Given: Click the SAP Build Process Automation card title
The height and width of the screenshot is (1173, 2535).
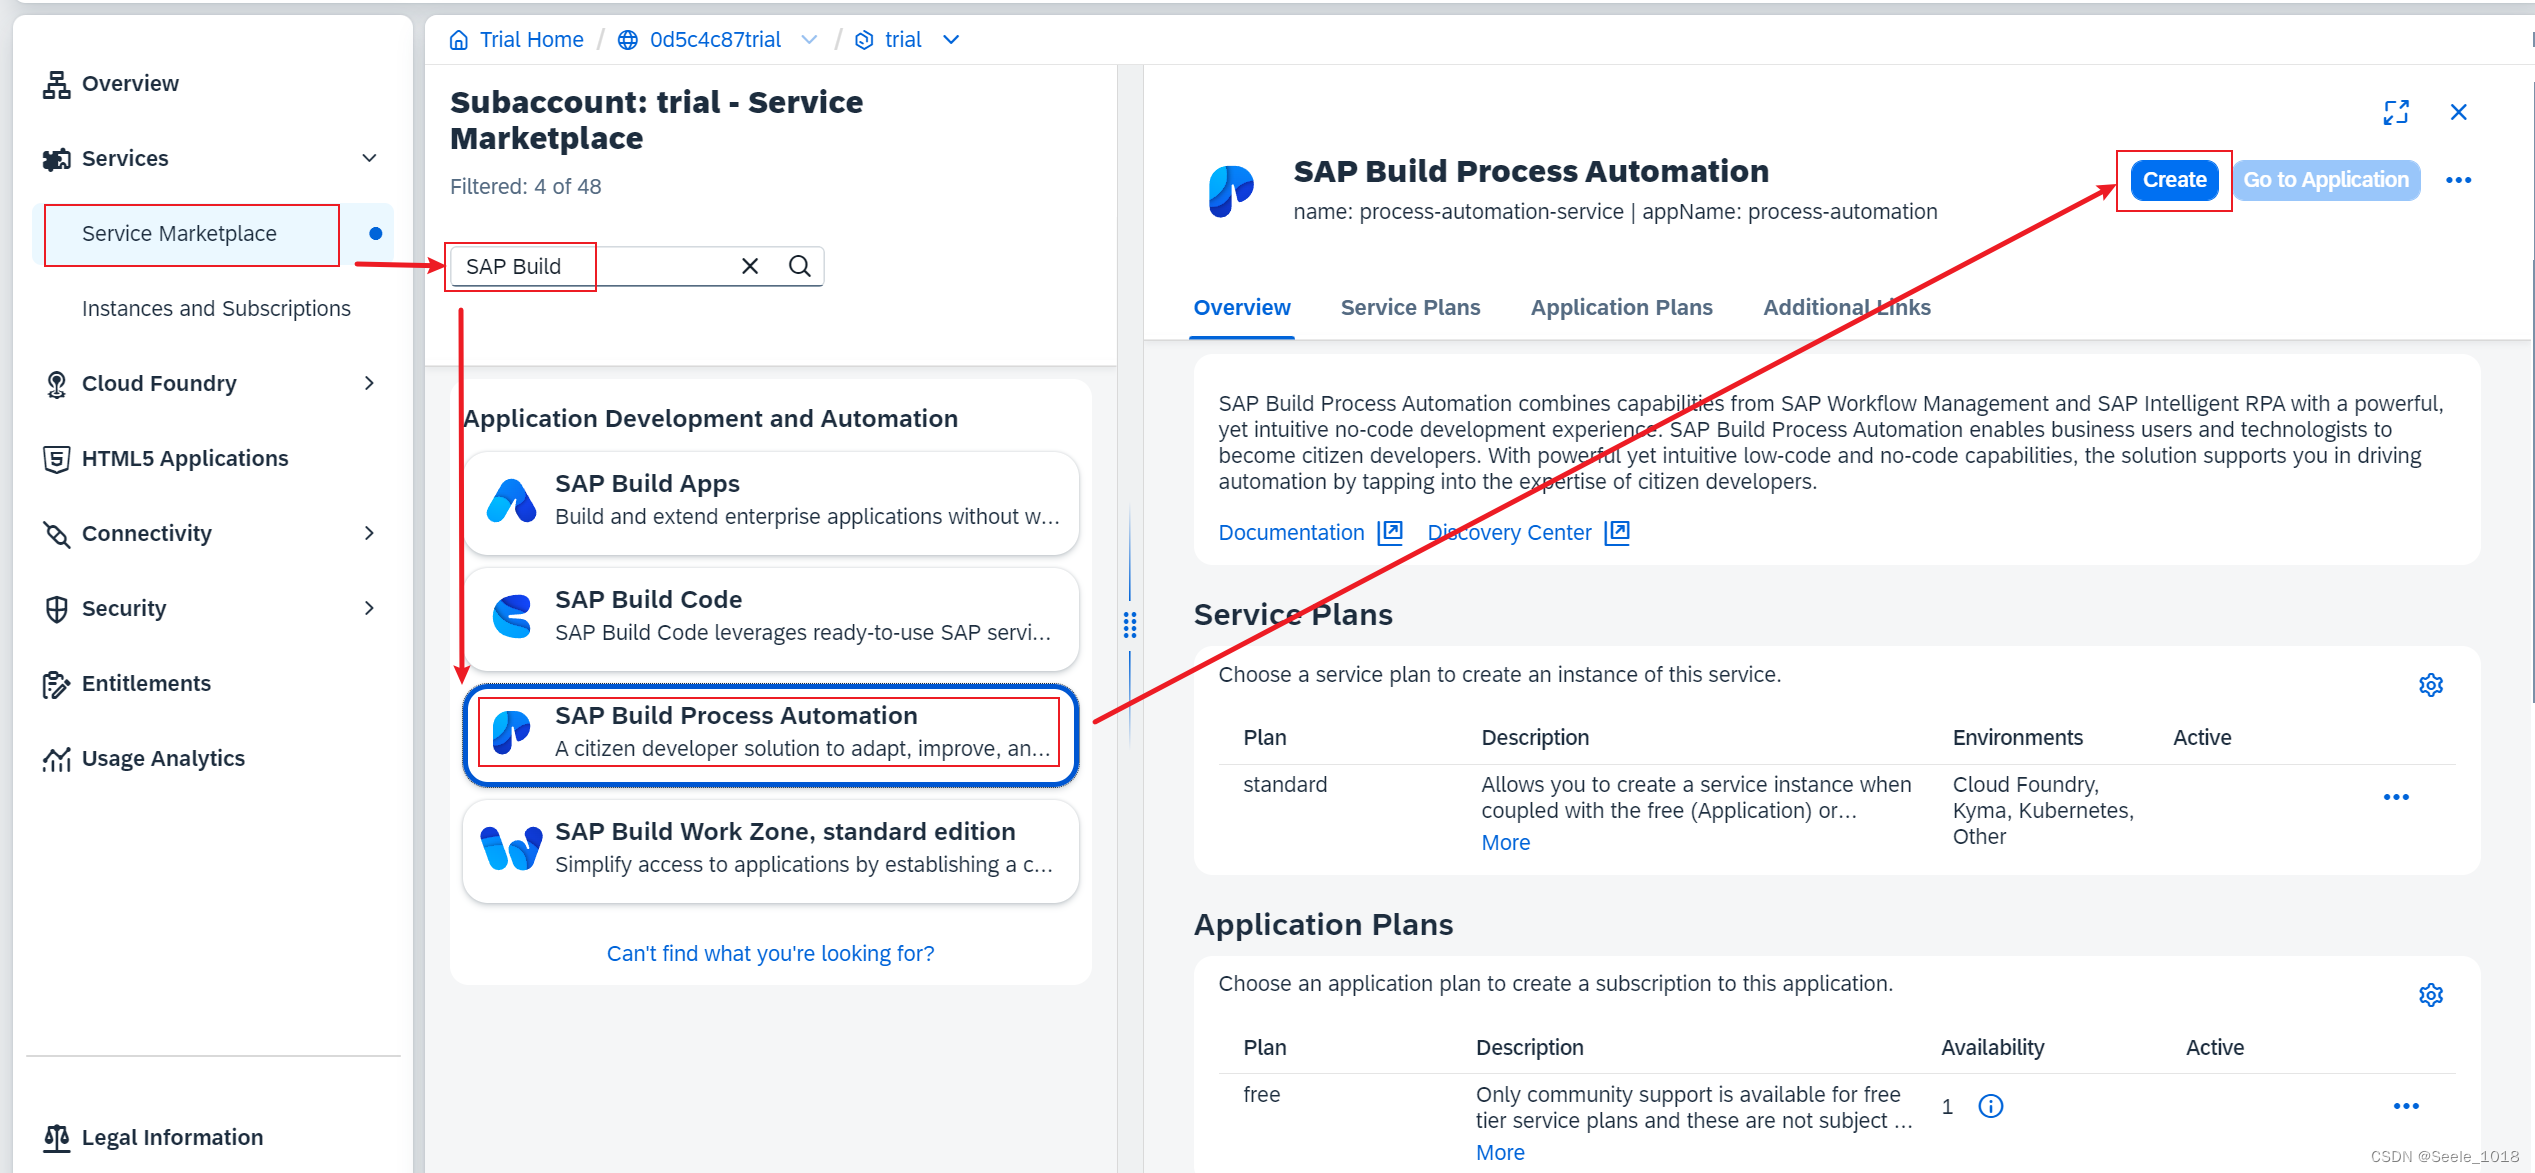Looking at the screenshot, I should point(736,716).
